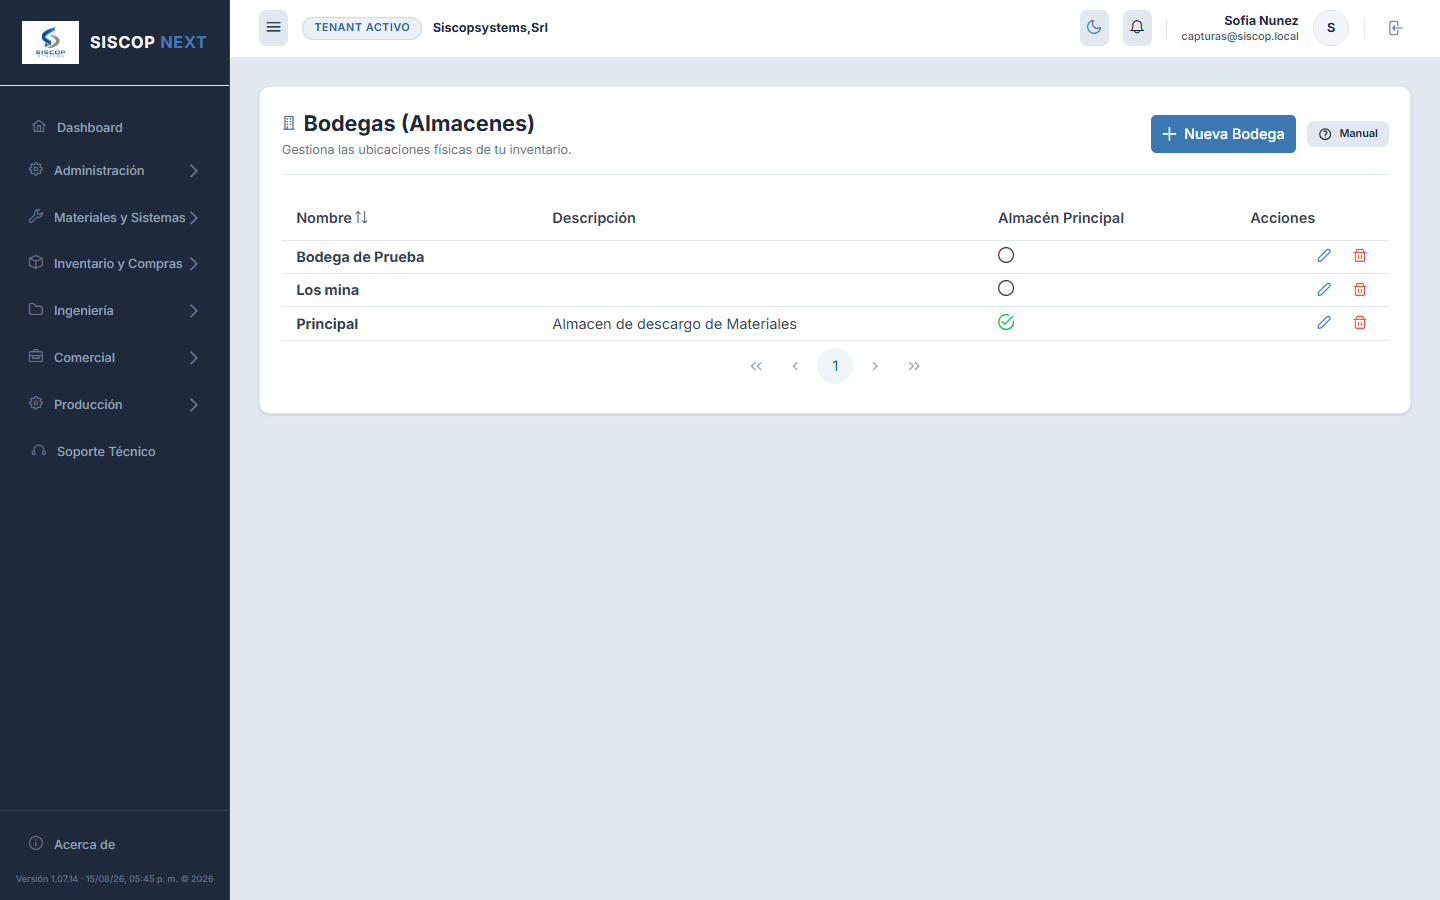The width and height of the screenshot is (1440, 900).
Task: Click the 'Bodega de Prueba' name cell
Action: coord(360,257)
